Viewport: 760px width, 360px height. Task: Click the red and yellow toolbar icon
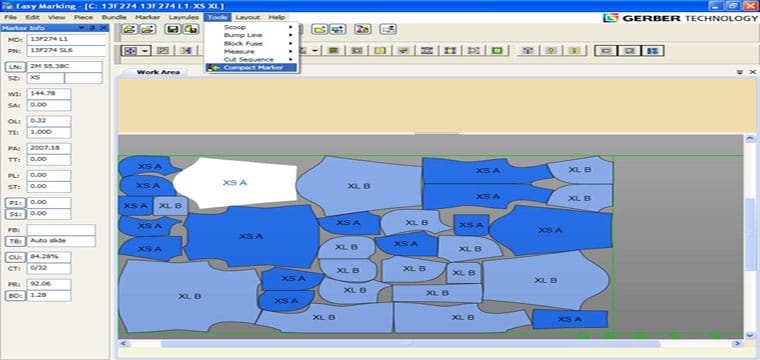click(363, 29)
